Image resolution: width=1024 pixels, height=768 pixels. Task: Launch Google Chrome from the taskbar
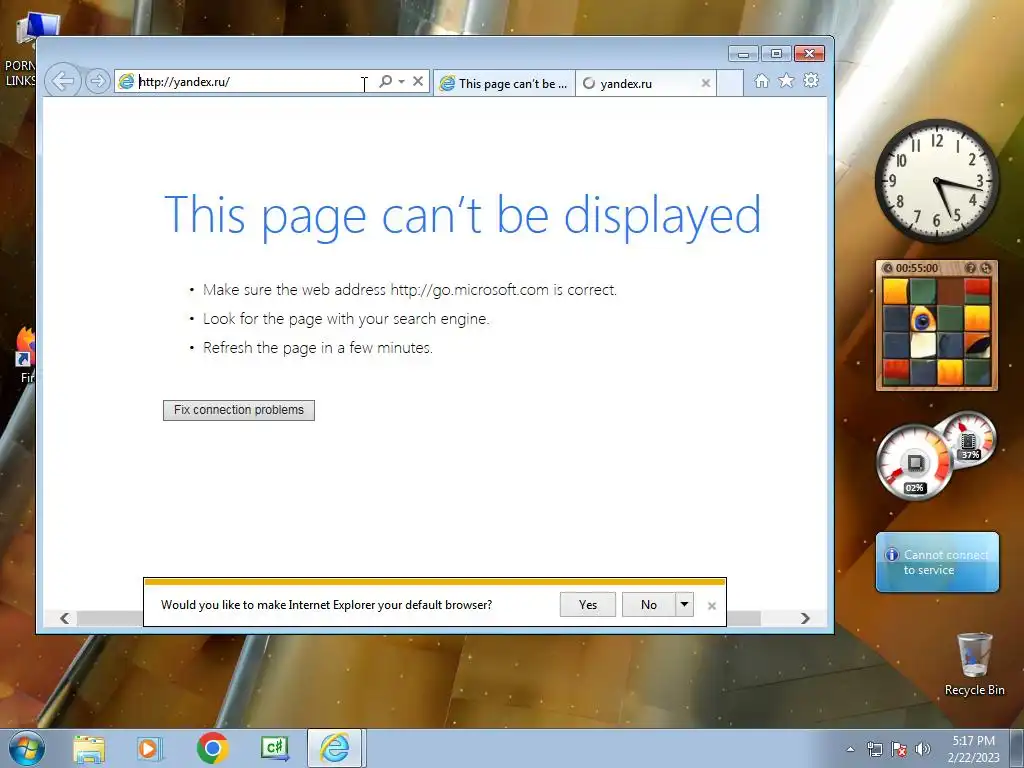(212, 748)
